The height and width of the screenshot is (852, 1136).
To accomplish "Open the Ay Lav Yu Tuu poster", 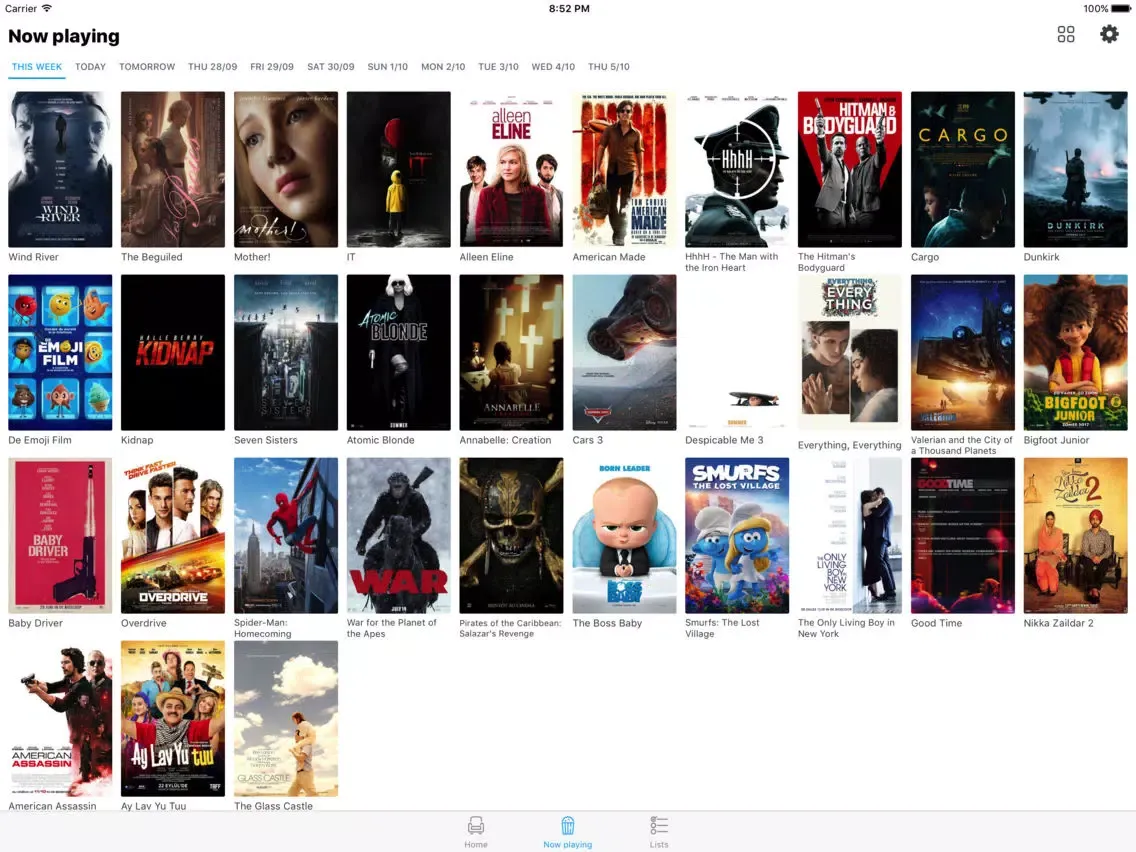I will click(173, 719).
